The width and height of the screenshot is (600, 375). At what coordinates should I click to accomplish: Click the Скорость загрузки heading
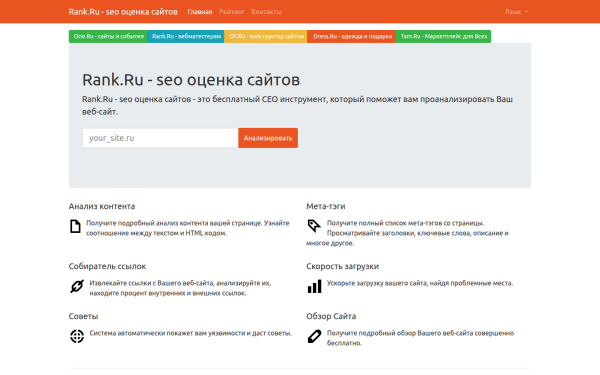[x=342, y=266]
